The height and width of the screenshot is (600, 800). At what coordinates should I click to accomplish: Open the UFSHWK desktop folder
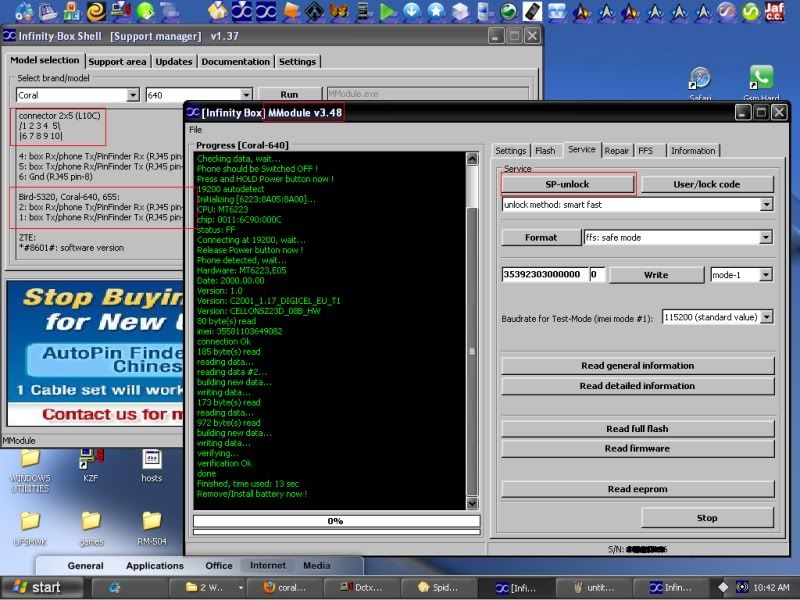point(30,529)
